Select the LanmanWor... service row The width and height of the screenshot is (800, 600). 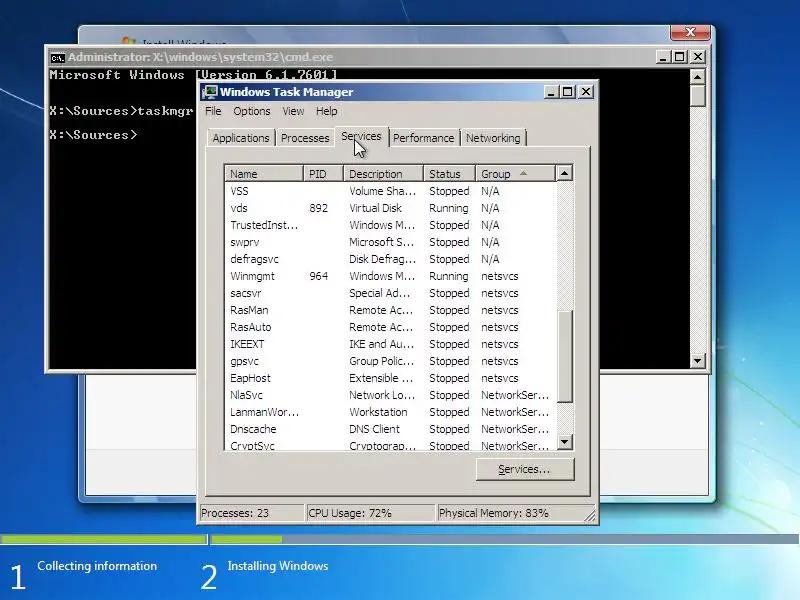(x=391, y=412)
